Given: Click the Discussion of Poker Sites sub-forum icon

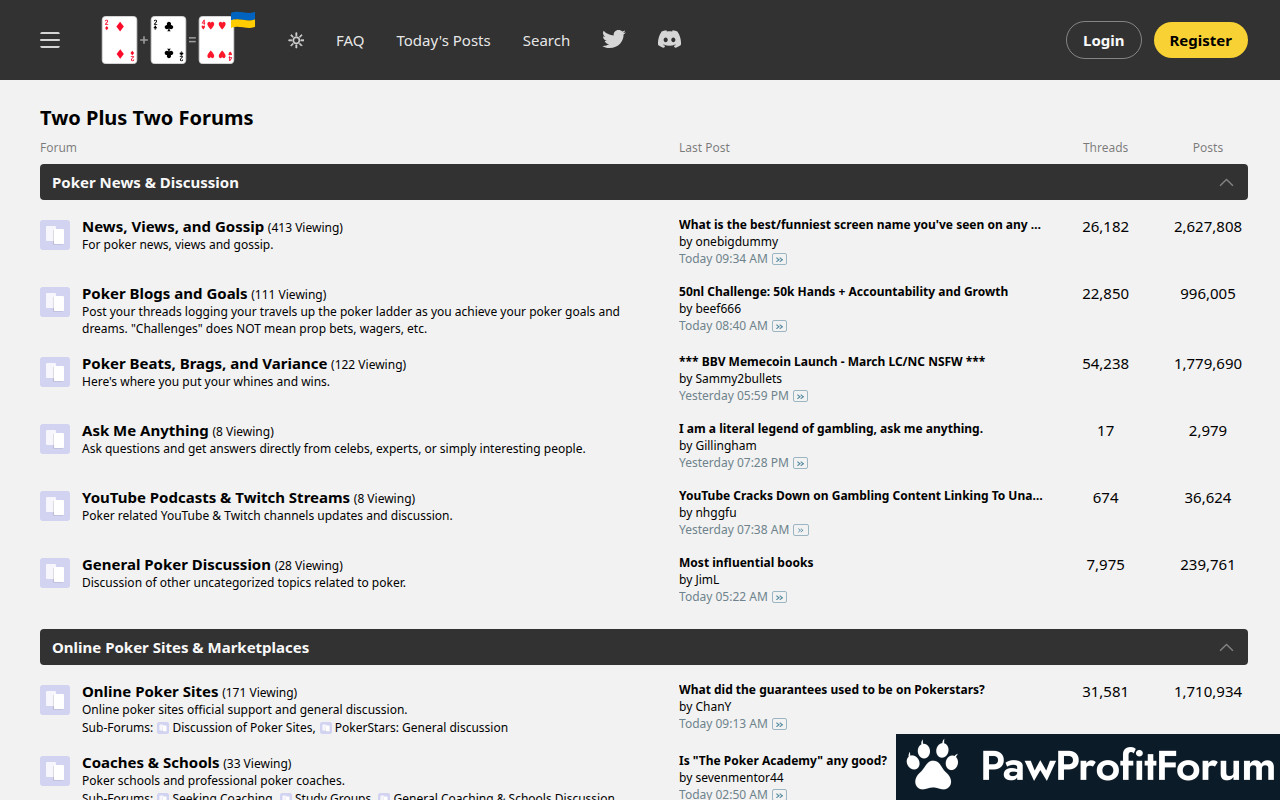Looking at the screenshot, I should [x=163, y=728].
